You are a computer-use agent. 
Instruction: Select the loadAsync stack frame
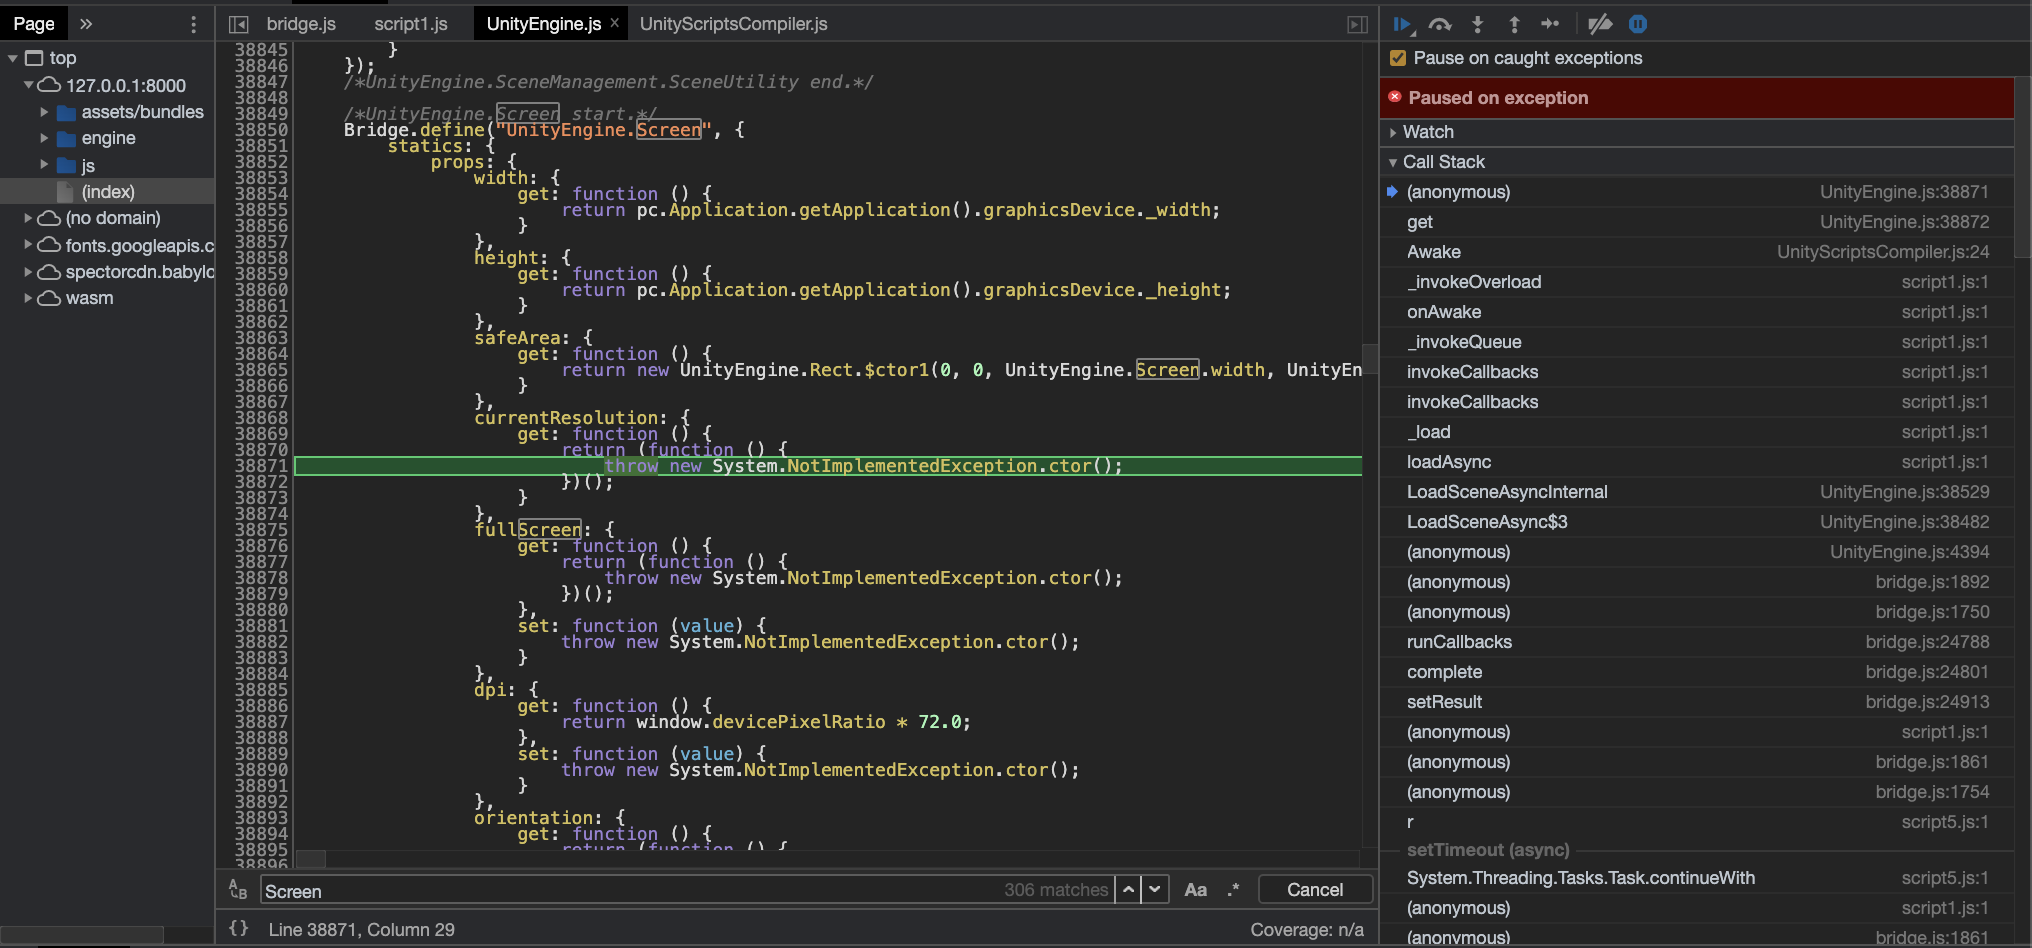[1696, 462]
